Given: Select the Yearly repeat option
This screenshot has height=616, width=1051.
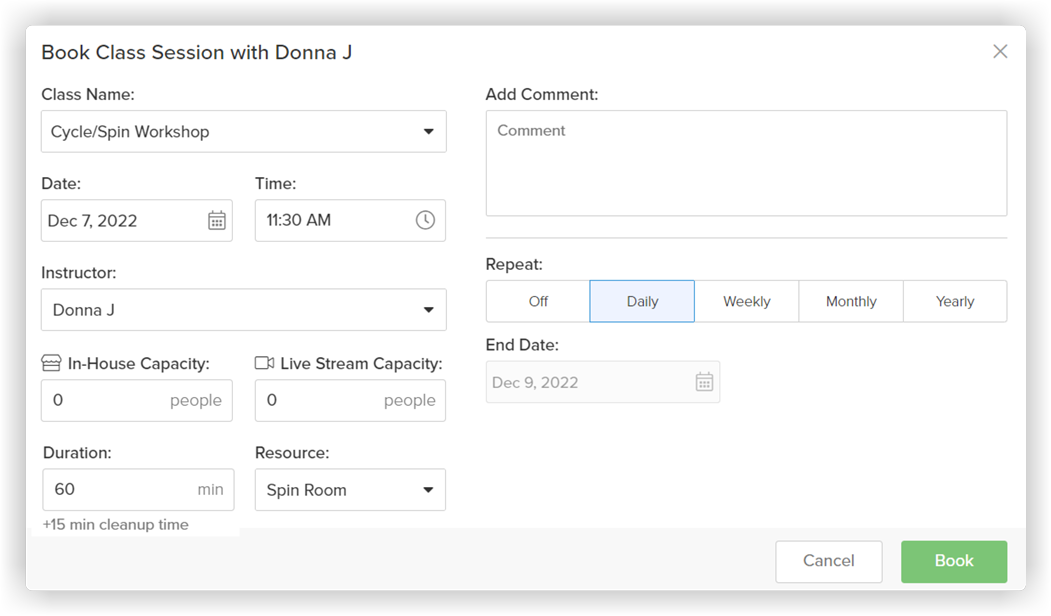Looking at the screenshot, I should tap(955, 302).
